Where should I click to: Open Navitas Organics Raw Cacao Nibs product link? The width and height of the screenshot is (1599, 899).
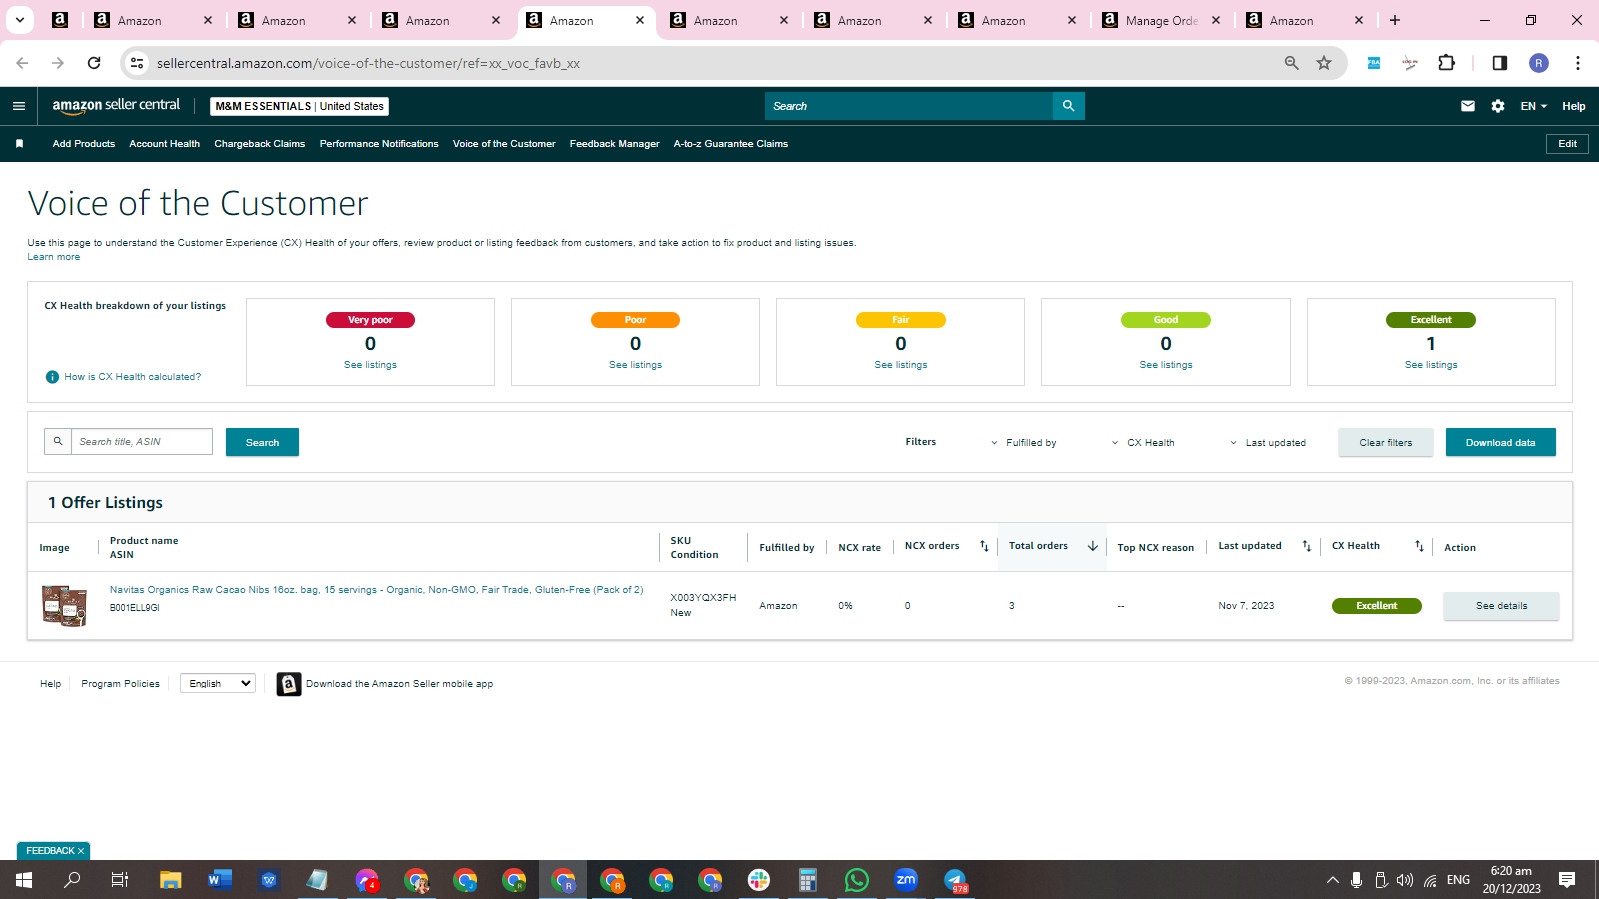click(376, 590)
